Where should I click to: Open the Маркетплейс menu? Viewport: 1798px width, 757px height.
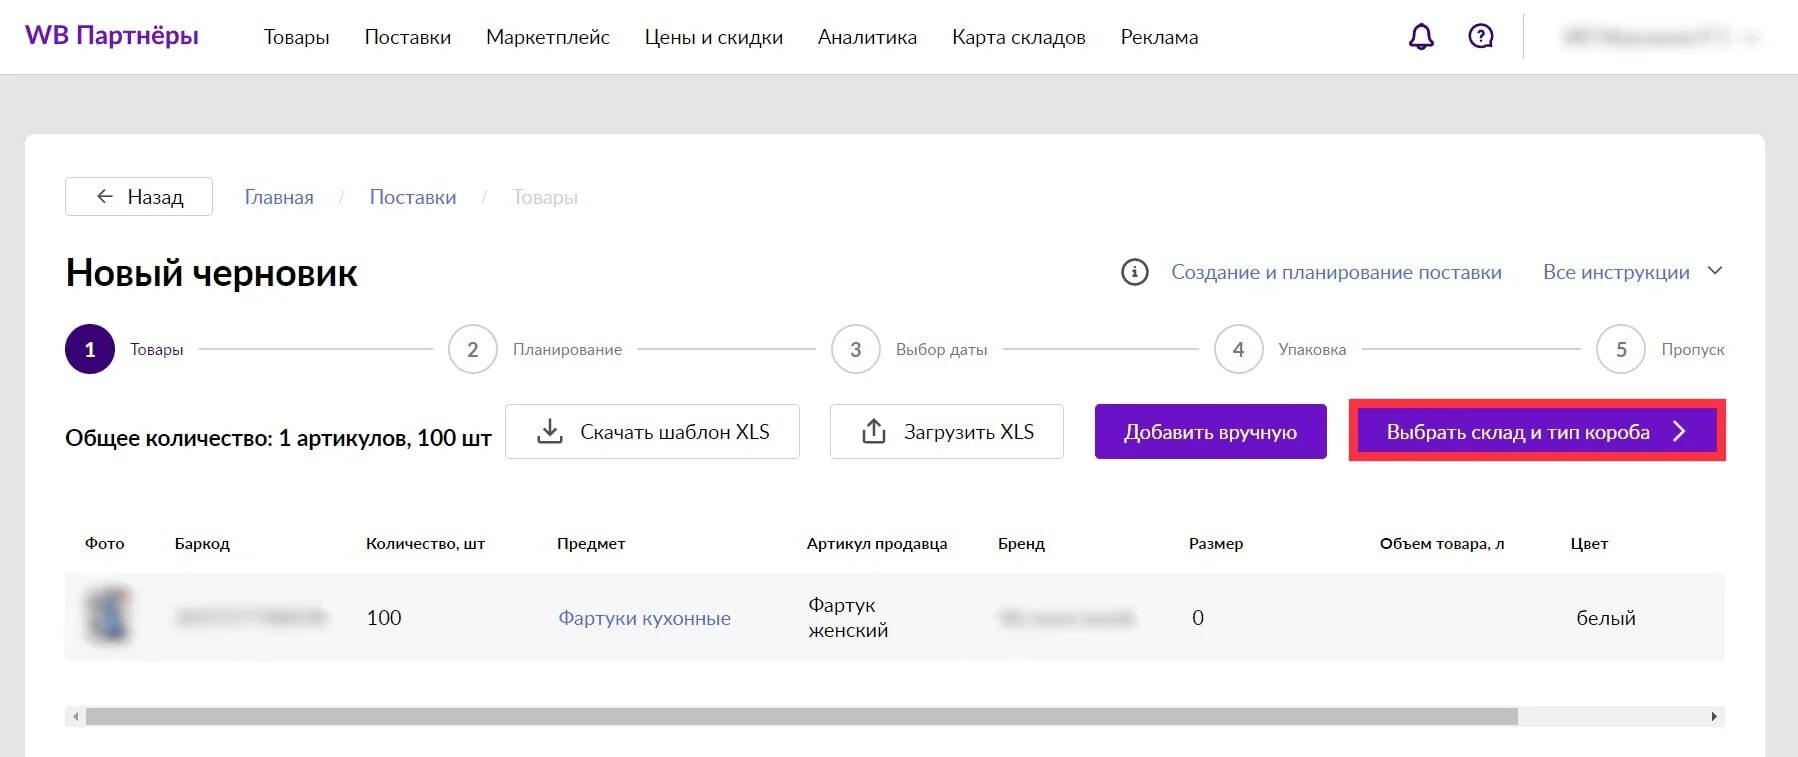(x=548, y=37)
